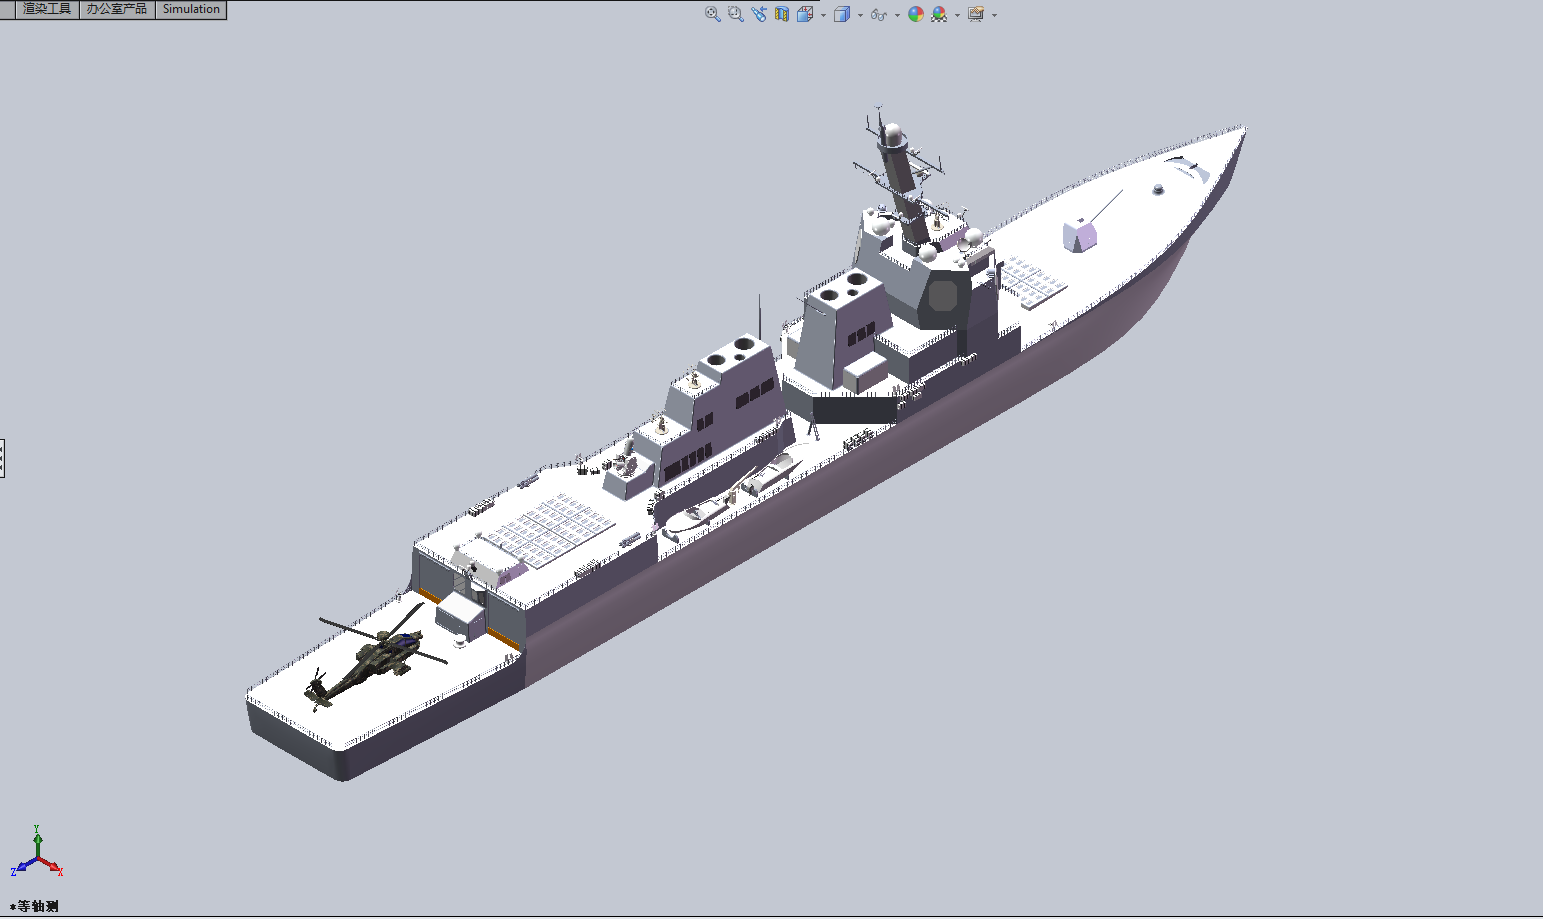Expand Hide/Show Items dropdown arrow
Screen dimensions: 1543x919
point(897,15)
